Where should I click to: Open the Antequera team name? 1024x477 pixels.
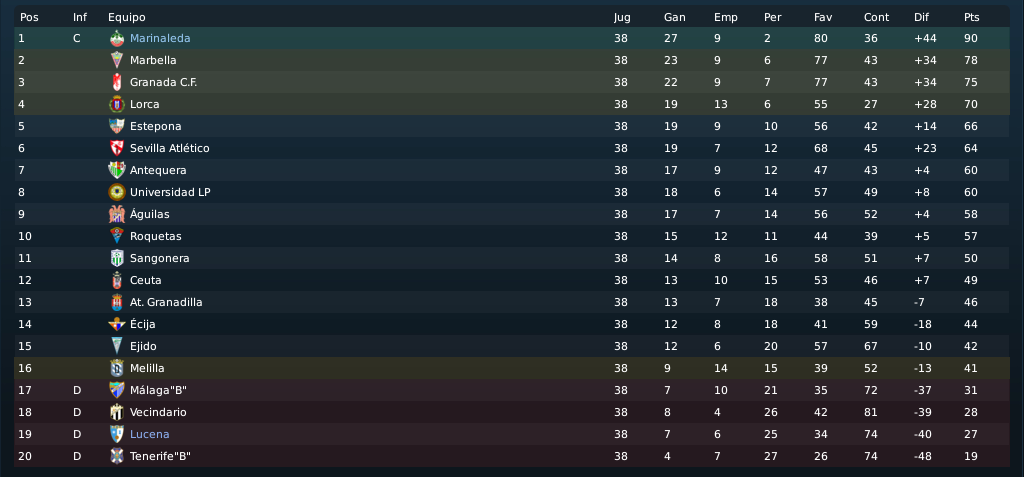158,171
